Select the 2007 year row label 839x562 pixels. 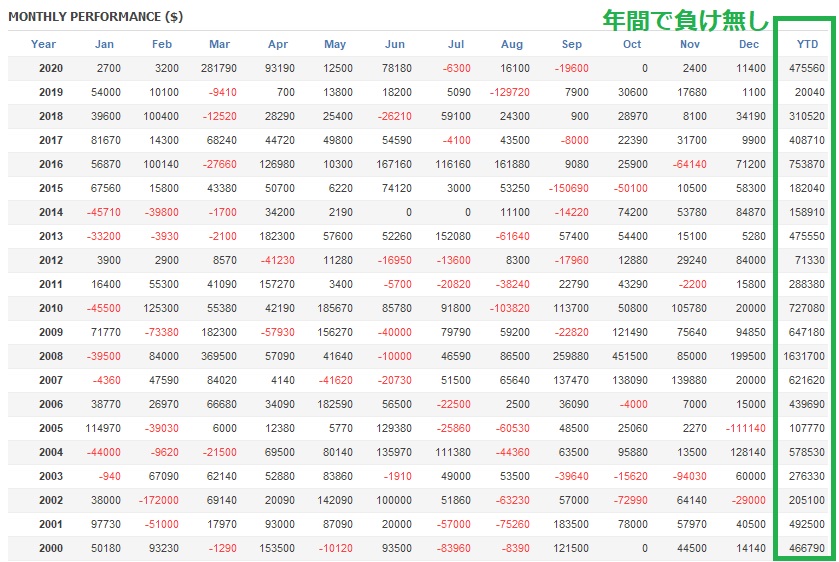(x=51, y=381)
